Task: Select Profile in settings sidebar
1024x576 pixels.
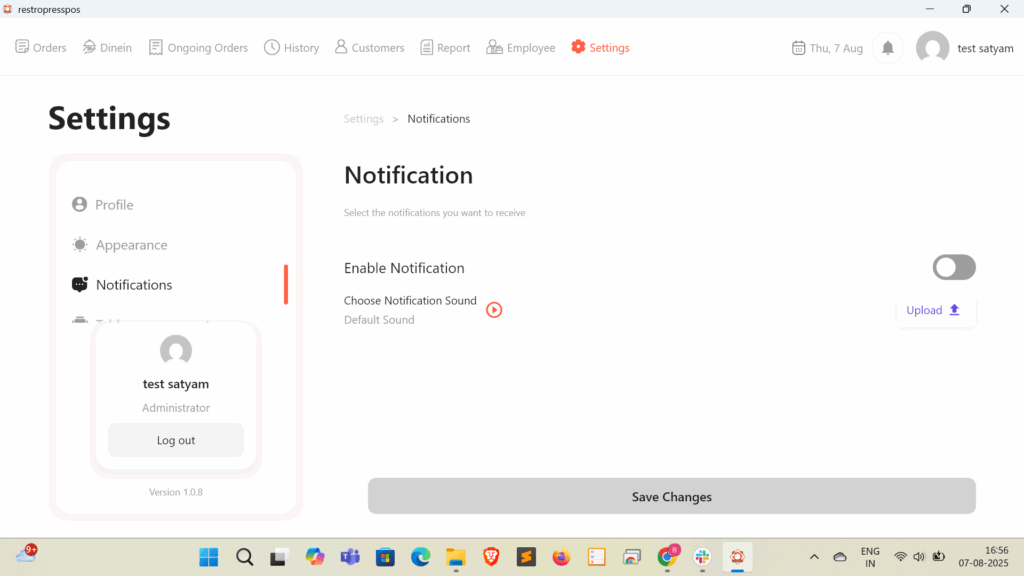Action: pyautogui.click(x=114, y=205)
